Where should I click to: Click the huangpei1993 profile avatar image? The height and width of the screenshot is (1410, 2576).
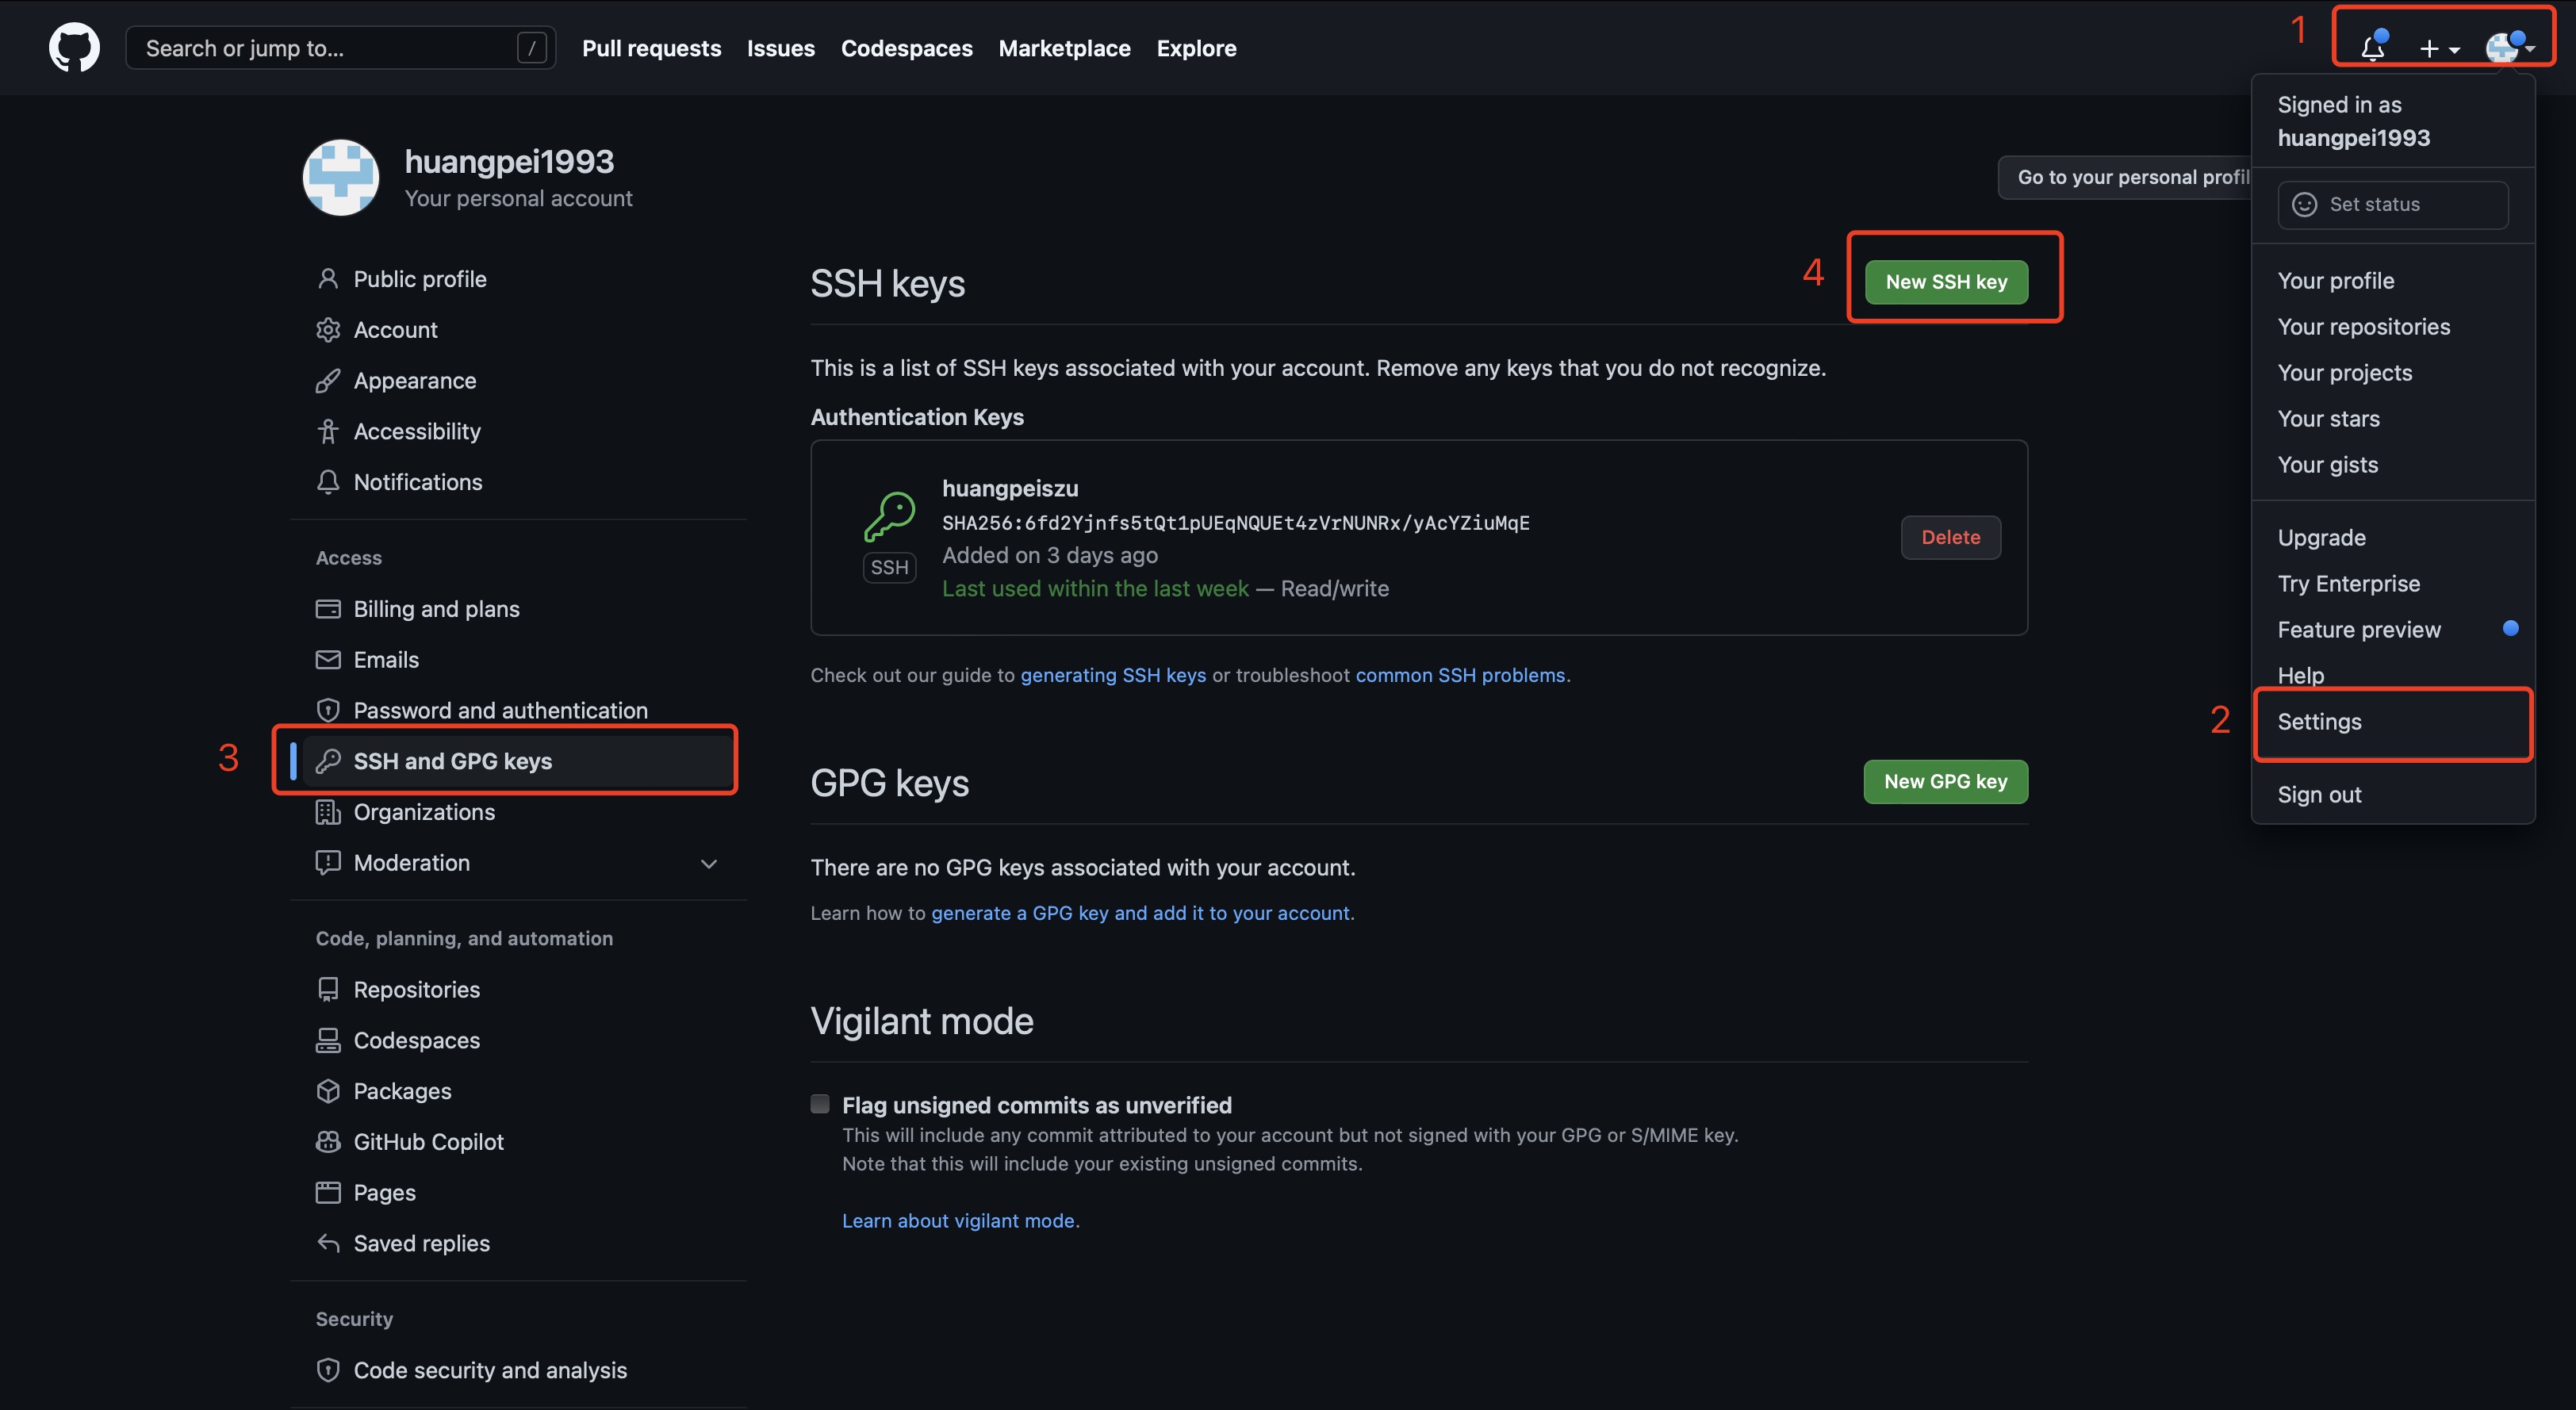pyautogui.click(x=341, y=178)
